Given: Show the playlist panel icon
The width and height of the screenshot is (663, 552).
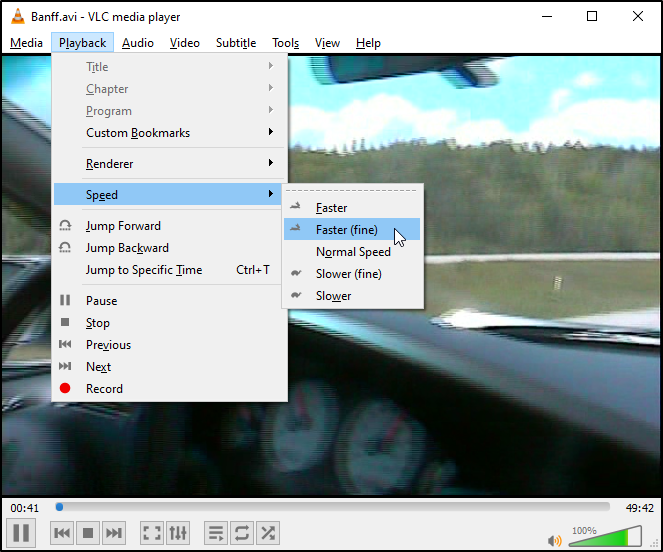Looking at the screenshot, I should point(216,533).
